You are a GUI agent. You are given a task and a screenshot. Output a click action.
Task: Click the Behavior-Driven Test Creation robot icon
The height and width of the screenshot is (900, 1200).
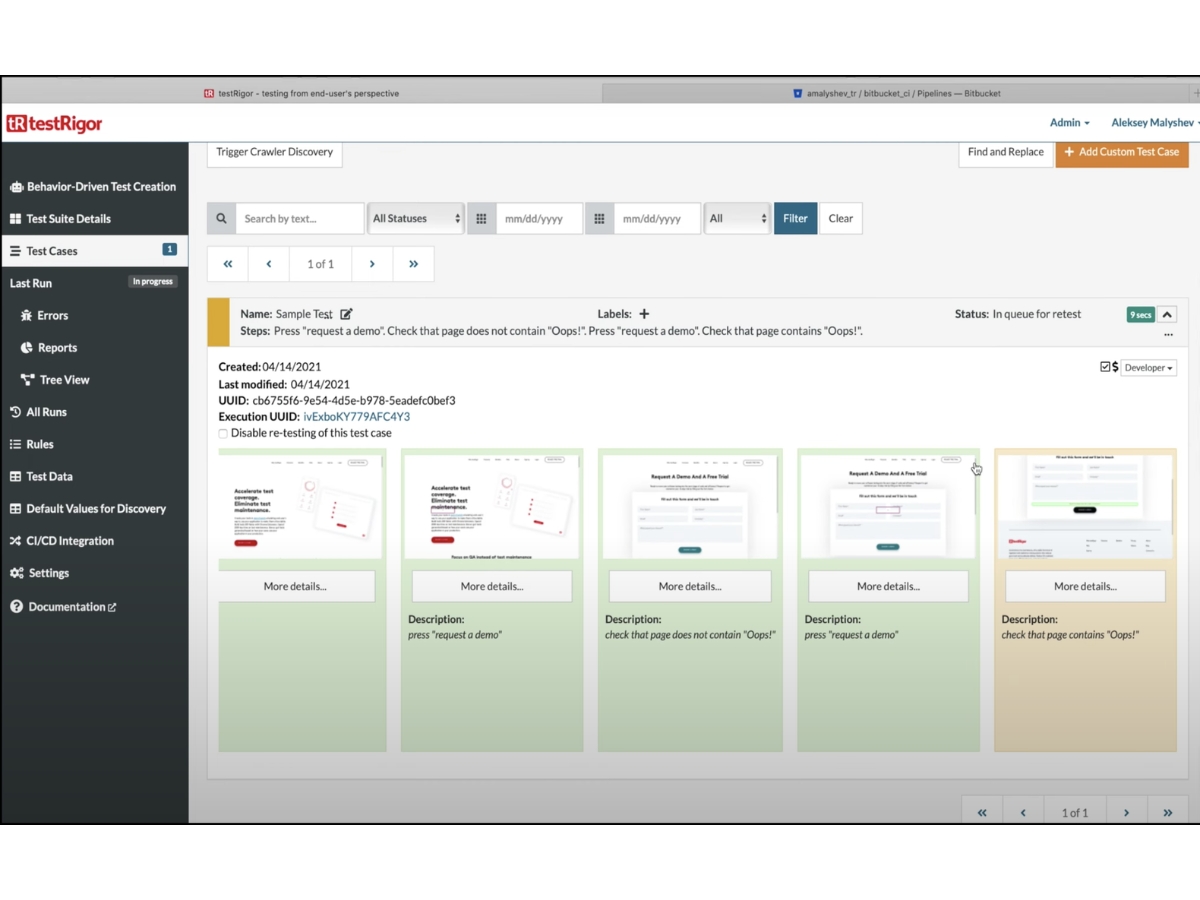pos(16,187)
